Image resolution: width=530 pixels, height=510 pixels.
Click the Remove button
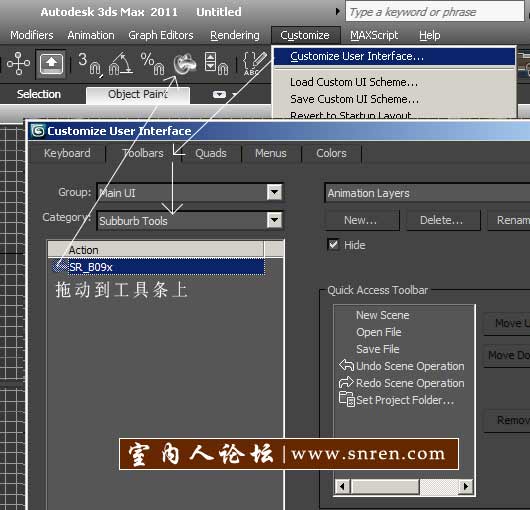pyautogui.click(x=507, y=420)
